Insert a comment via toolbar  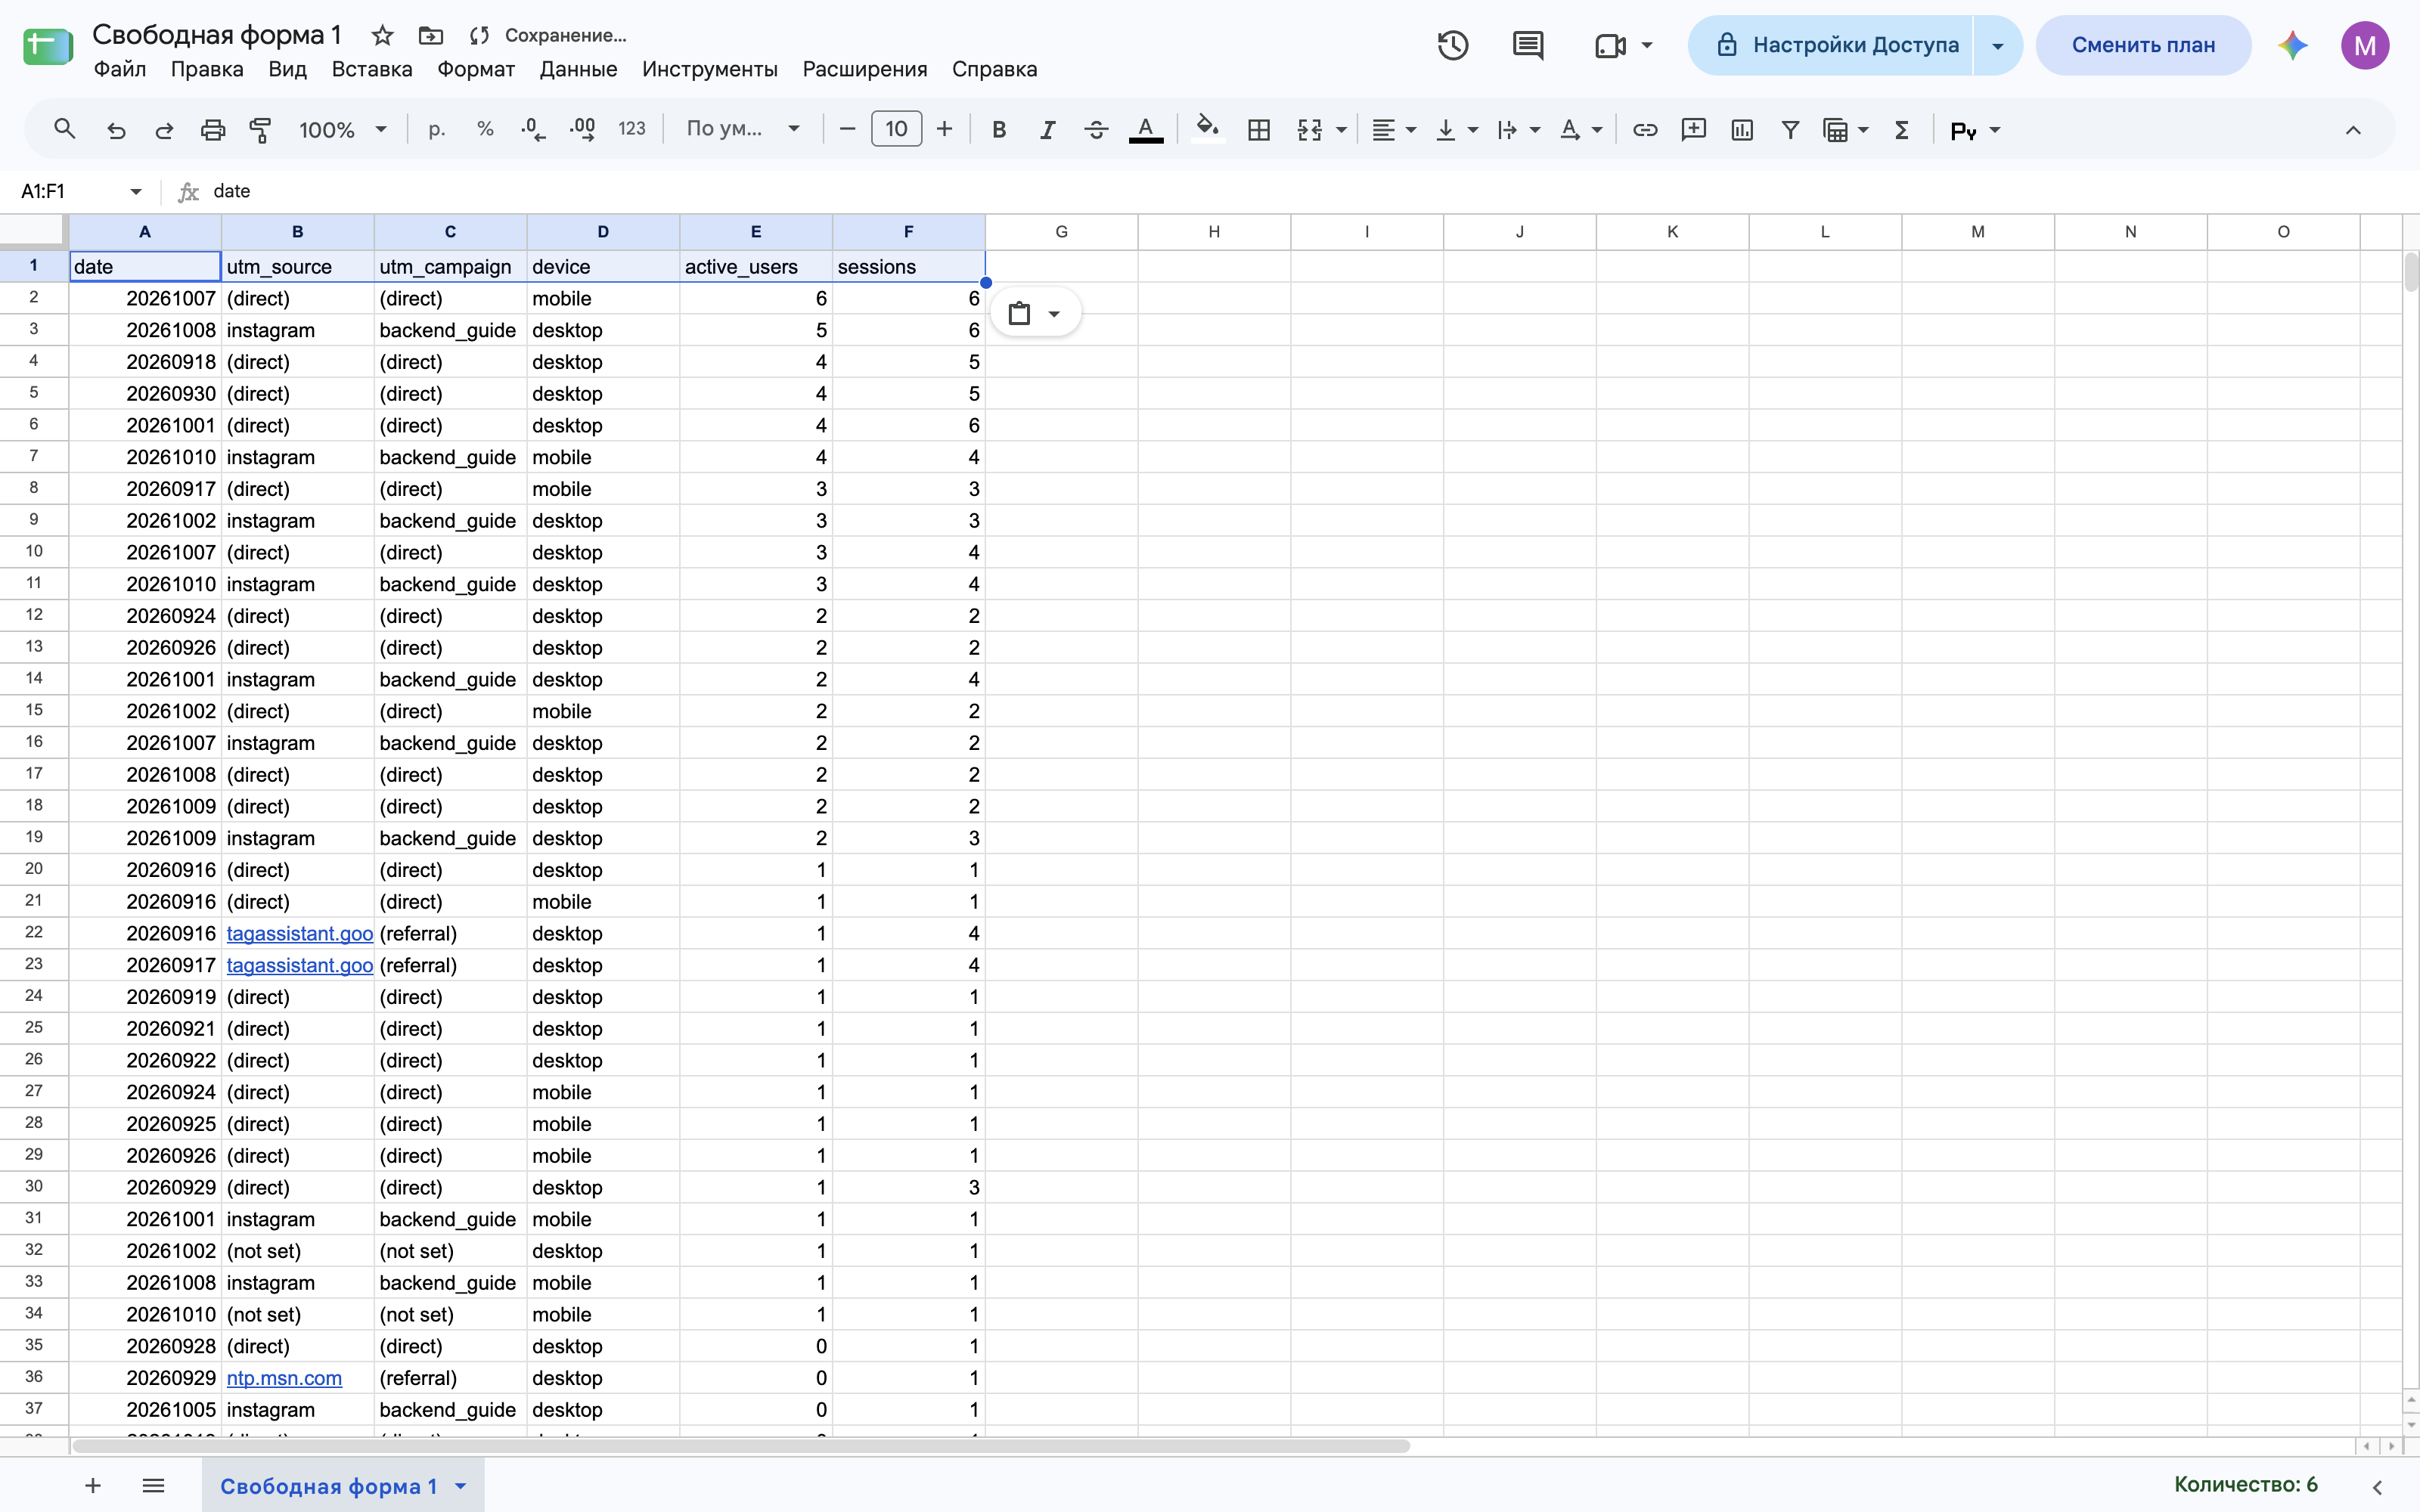point(1693,129)
